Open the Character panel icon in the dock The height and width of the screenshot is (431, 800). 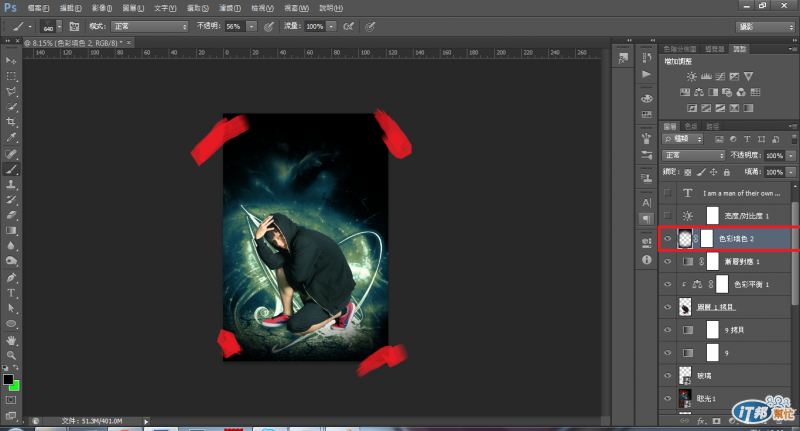click(646, 202)
